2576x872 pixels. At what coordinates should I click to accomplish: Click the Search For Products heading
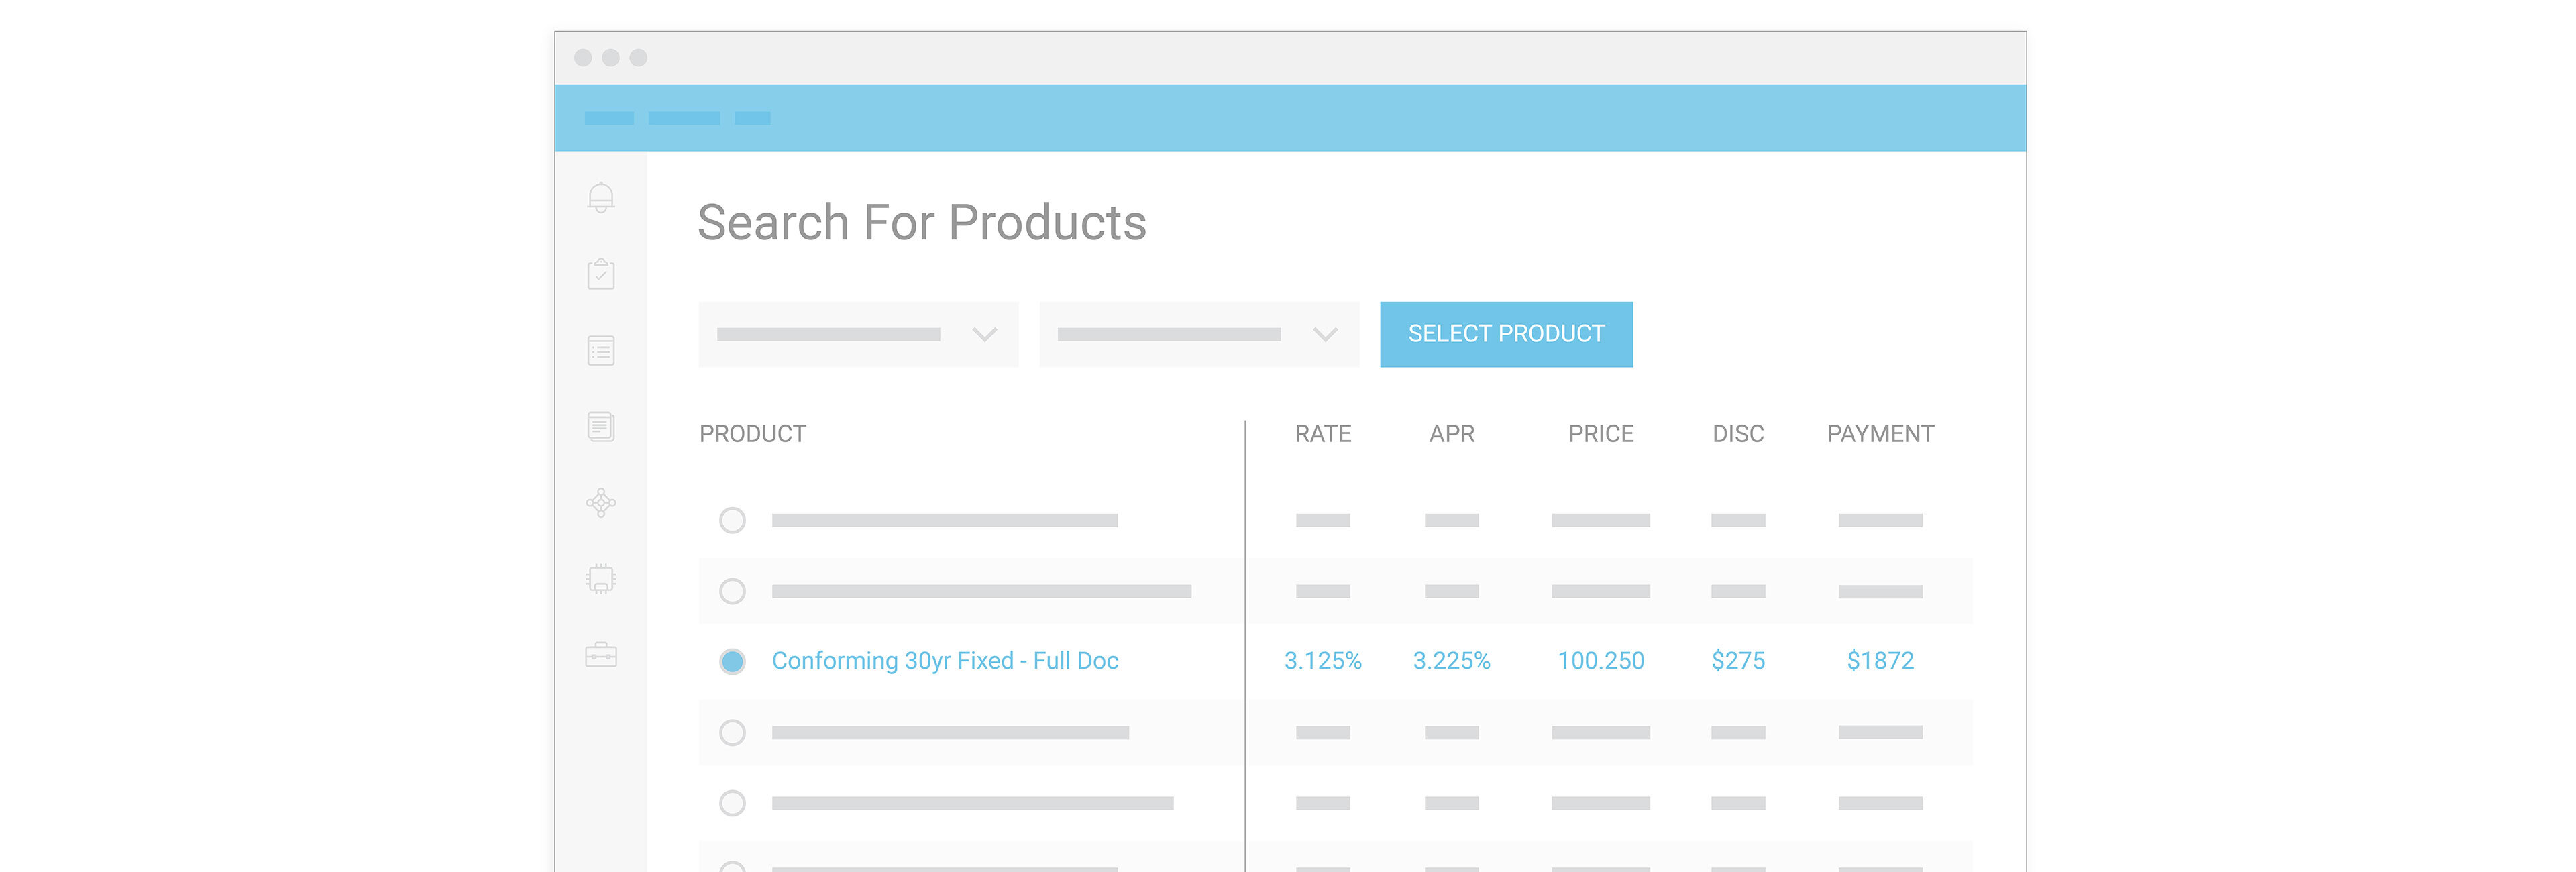922,222
